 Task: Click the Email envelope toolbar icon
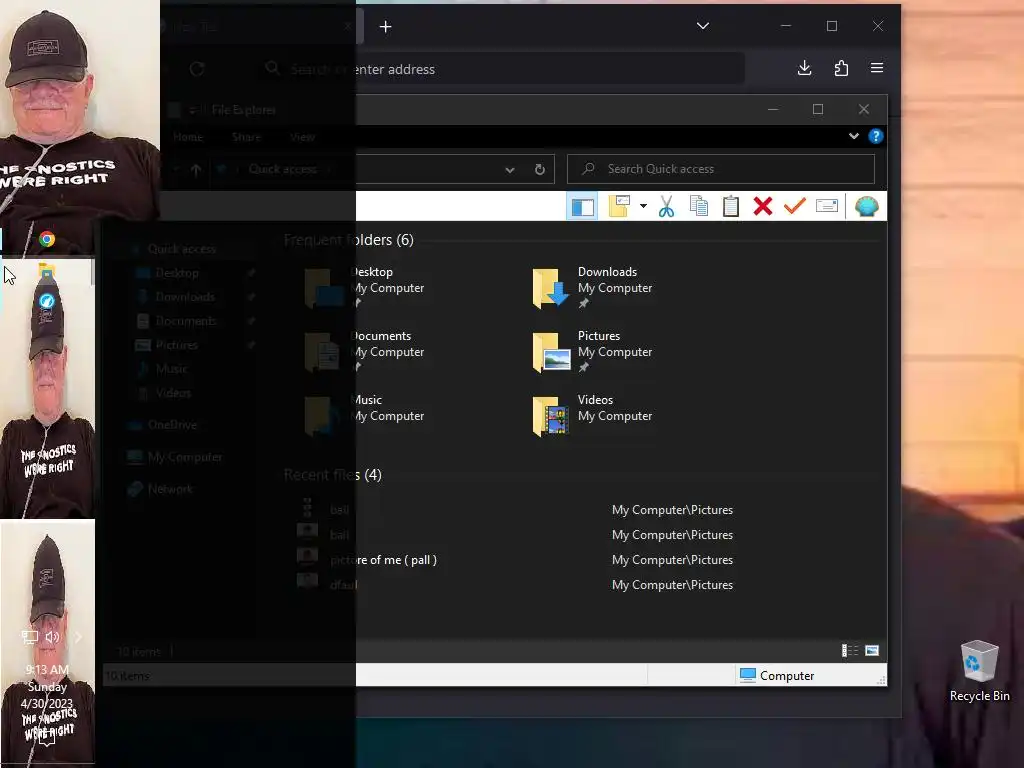pyautogui.click(x=827, y=206)
